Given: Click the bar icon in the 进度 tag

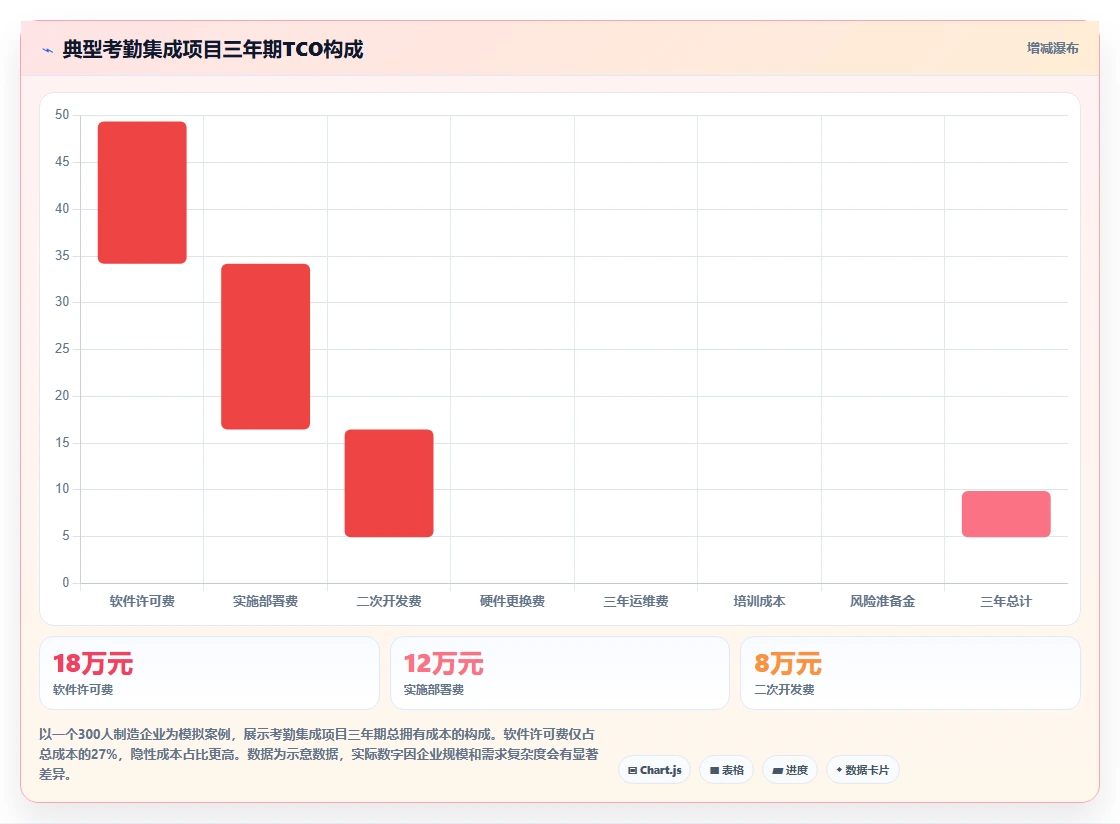Looking at the screenshot, I should point(777,770).
